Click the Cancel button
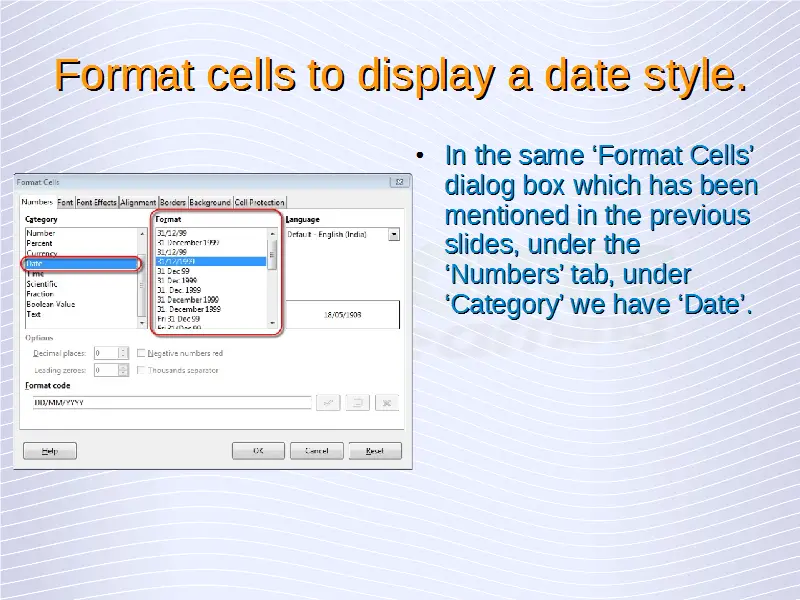Image resolution: width=800 pixels, height=600 pixels. (316, 451)
